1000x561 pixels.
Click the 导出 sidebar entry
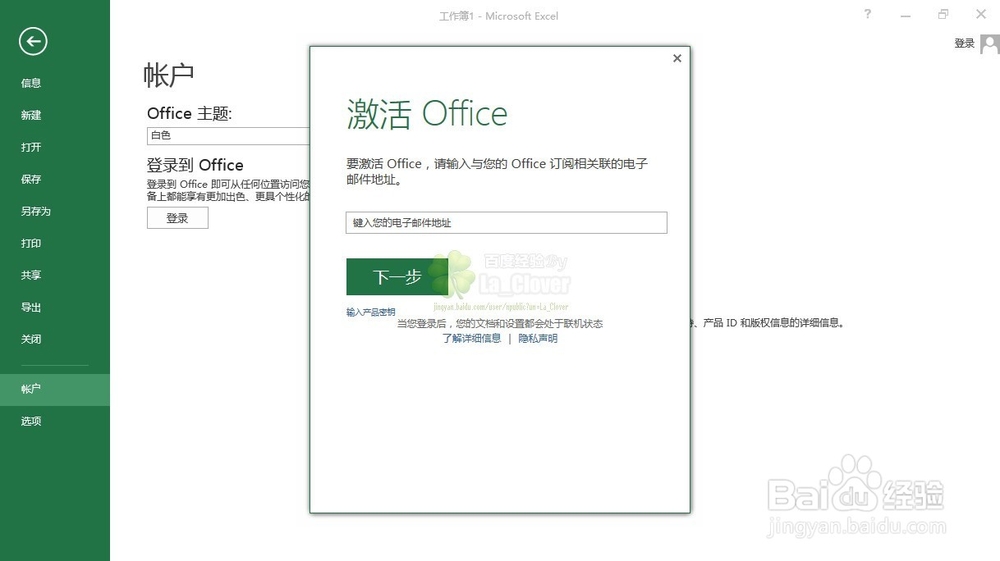tap(31, 307)
